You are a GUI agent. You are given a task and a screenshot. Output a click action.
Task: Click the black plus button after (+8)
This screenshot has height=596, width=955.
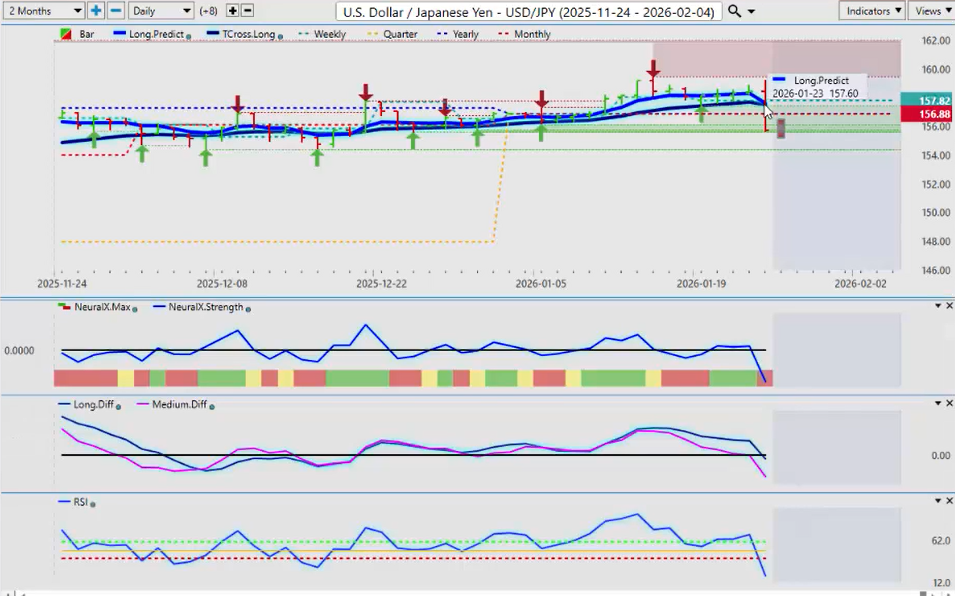pos(233,10)
